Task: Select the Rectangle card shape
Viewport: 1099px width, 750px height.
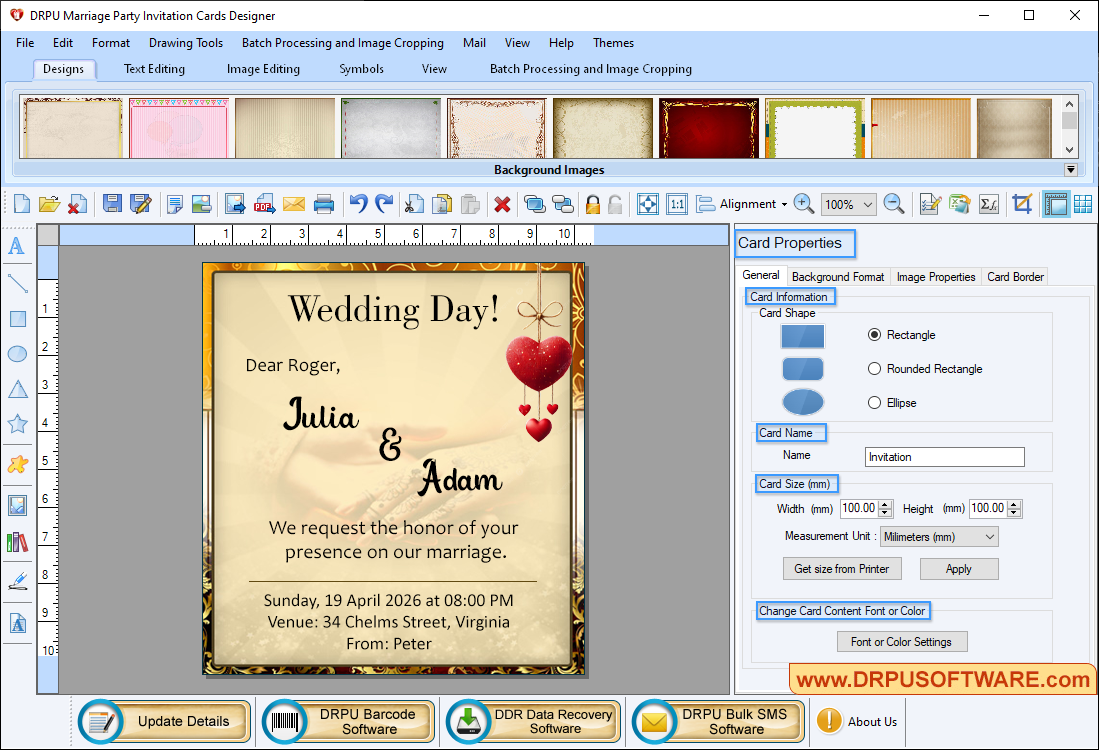Action: 875,335
